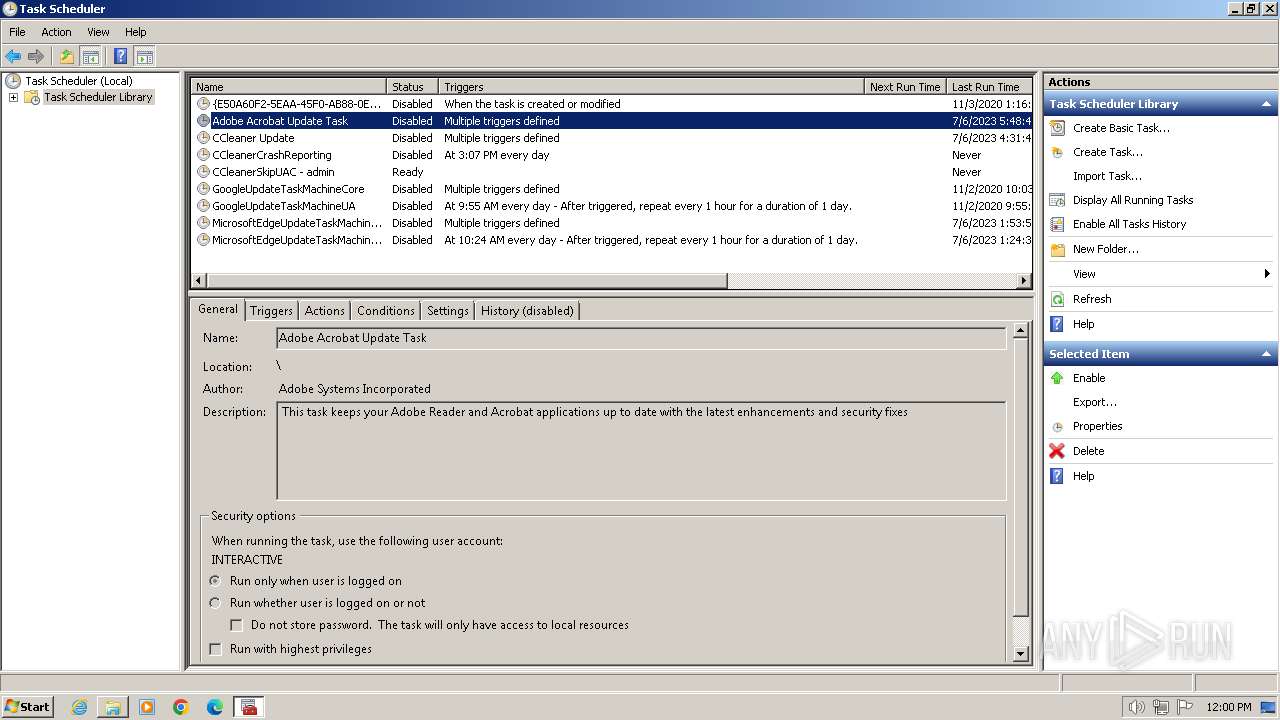Click the horizontal scrollbar thumb of task list

coord(467,281)
